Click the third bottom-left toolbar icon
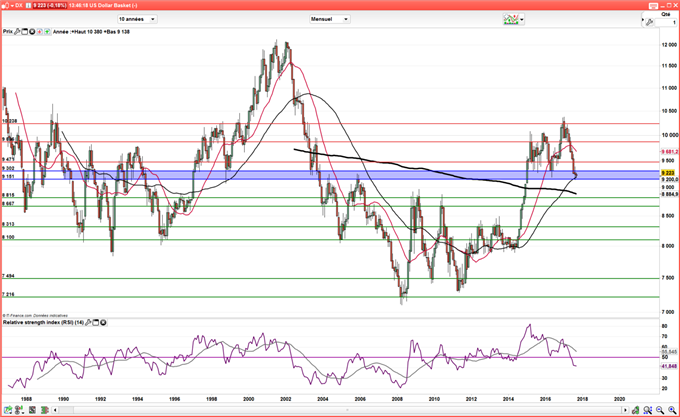680x417 pixels. point(33,410)
